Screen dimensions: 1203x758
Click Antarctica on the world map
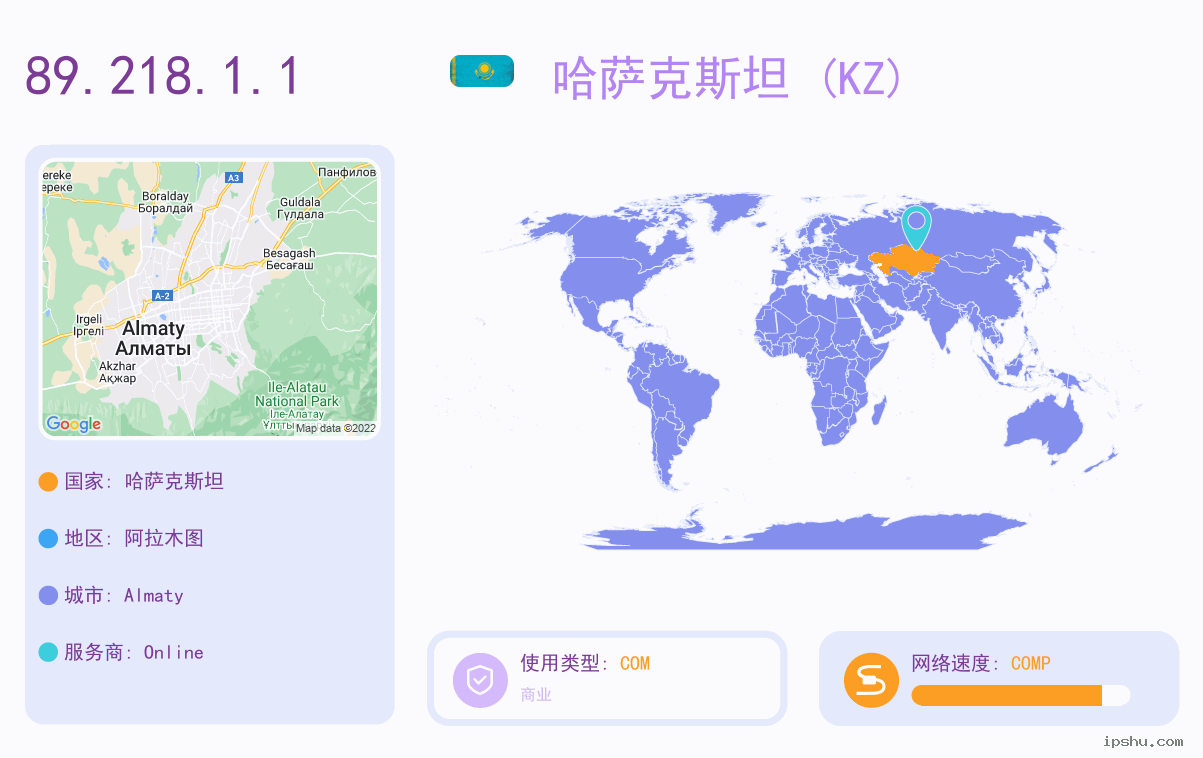click(805, 530)
